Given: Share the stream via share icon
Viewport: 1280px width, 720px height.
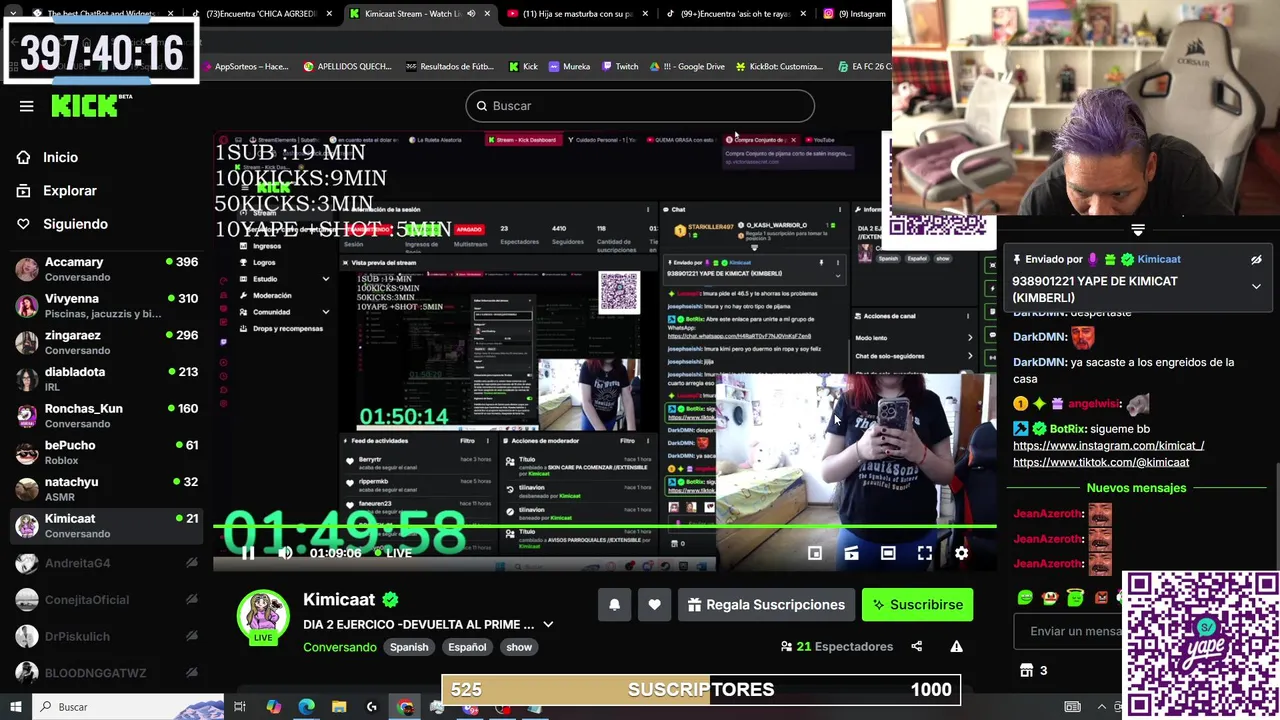Looking at the screenshot, I should point(917,647).
